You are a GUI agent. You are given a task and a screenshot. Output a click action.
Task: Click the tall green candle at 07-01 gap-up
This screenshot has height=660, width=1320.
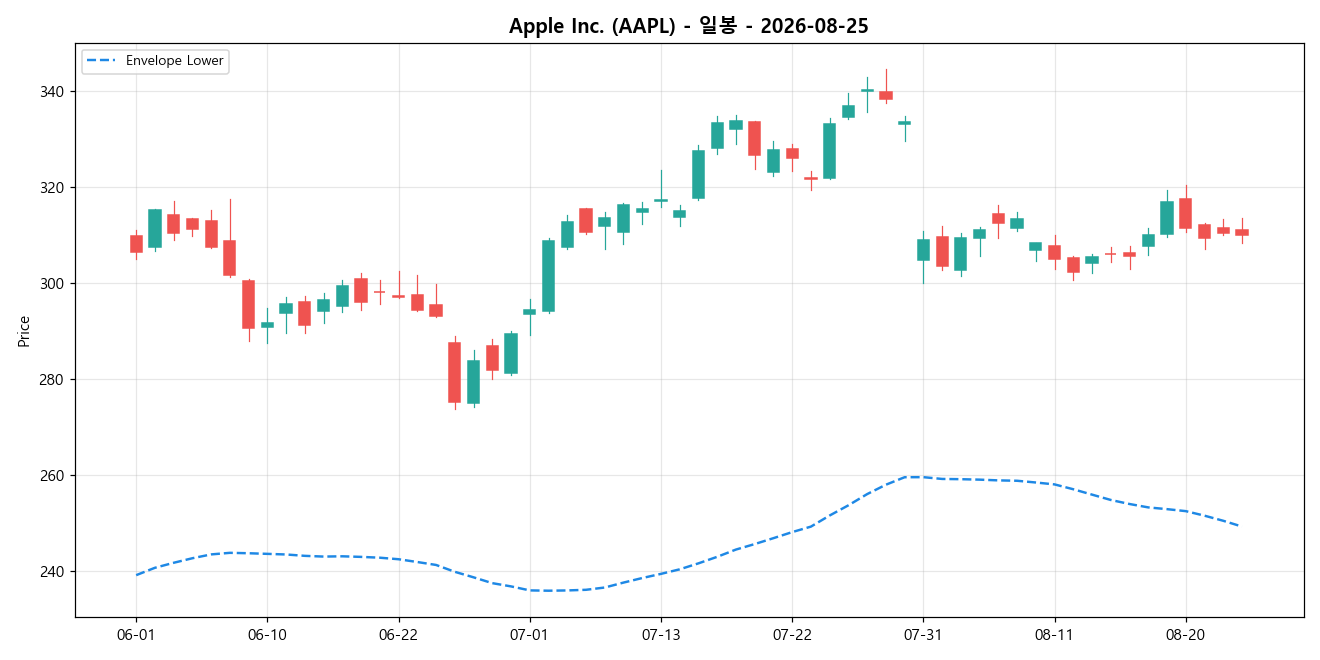pos(548,276)
